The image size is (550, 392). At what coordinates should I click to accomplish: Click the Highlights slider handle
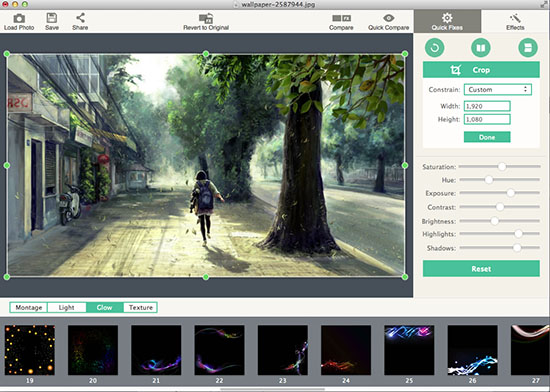point(518,234)
